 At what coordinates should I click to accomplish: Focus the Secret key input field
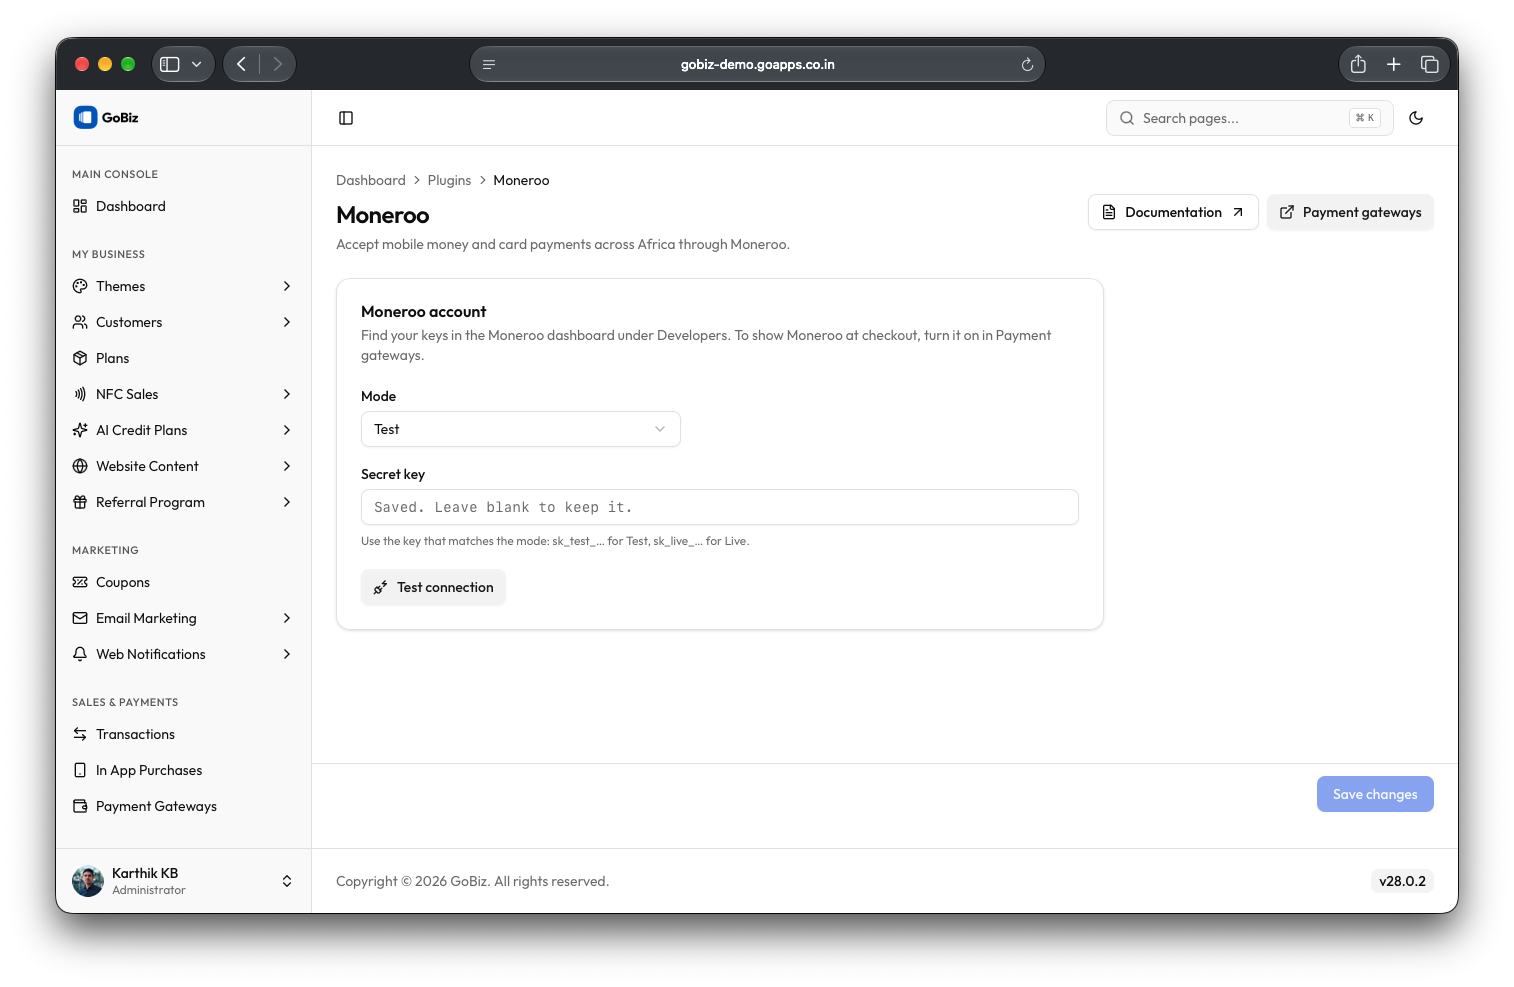point(719,507)
